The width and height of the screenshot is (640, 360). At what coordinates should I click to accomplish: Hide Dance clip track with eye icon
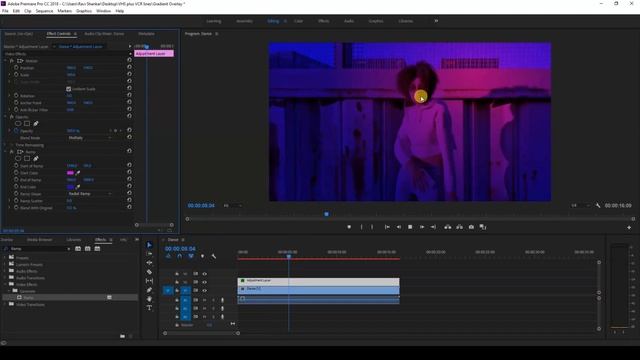pyautogui.click(x=204, y=291)
